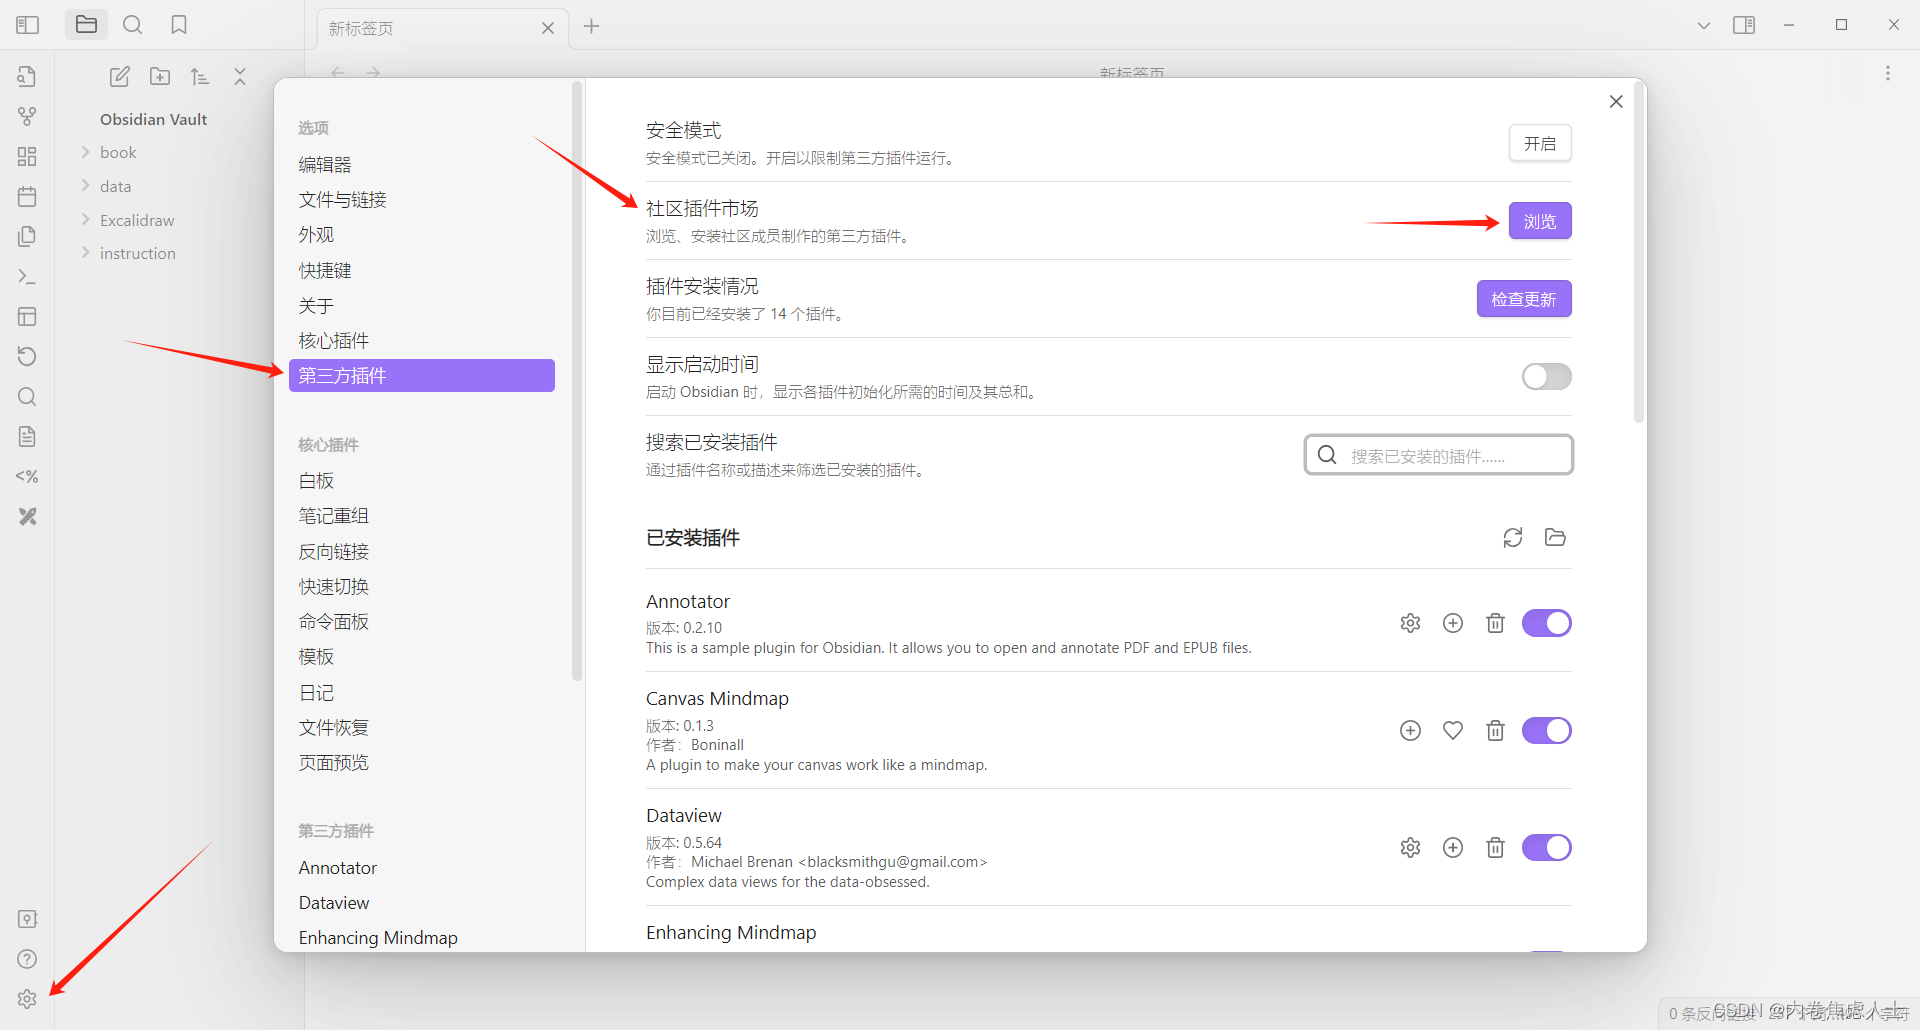Enable the 显示启动时间 switch

[x=1546, y=376]
